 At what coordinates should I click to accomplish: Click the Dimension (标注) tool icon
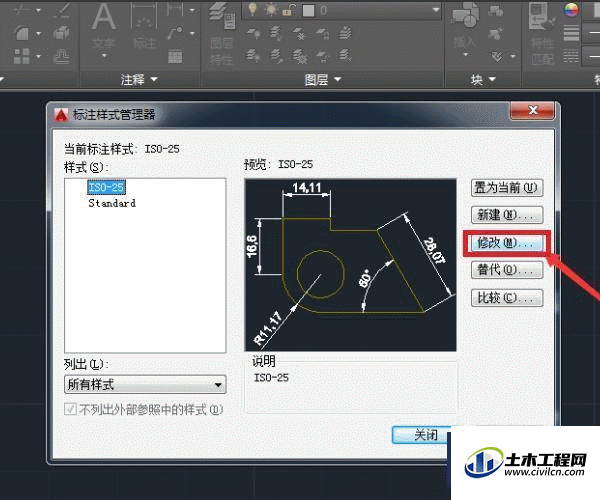coord(144,16)
